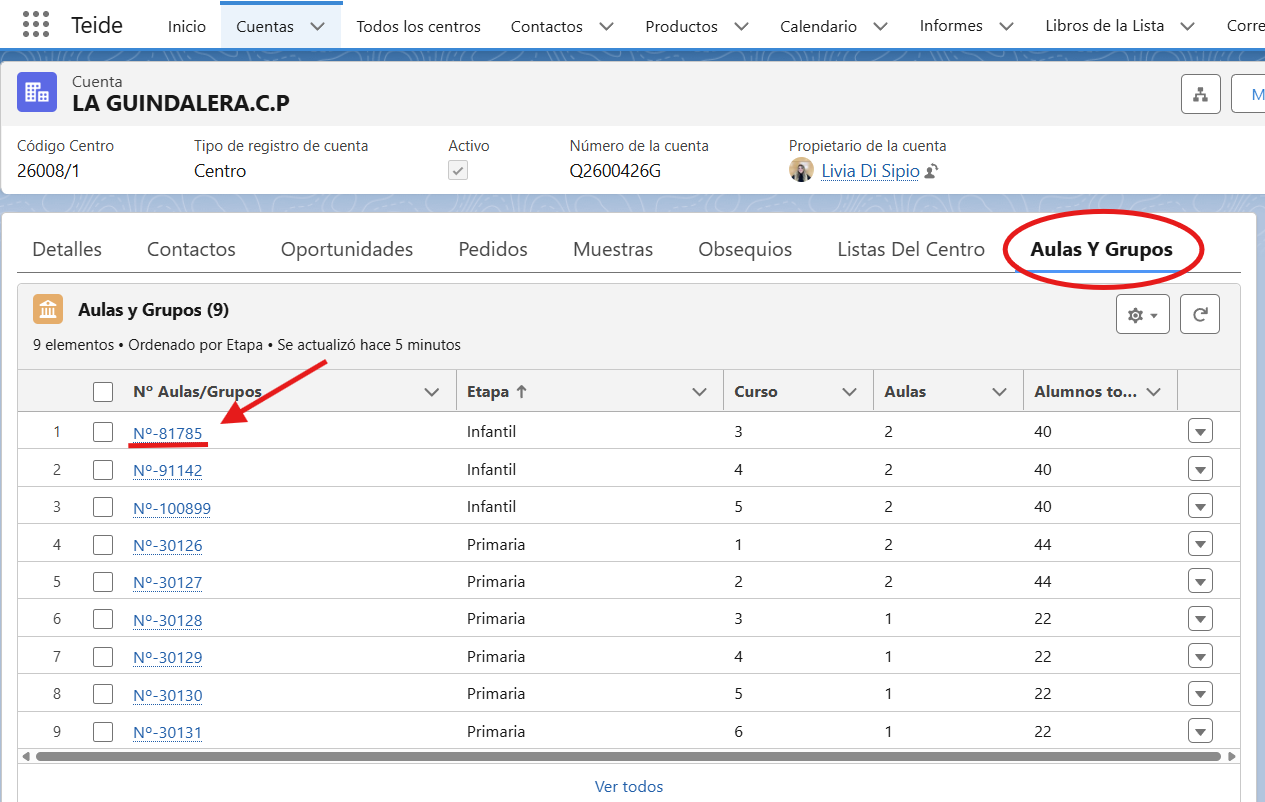Open the account hierarchy icon button
Image resolution: width=1265 pixels, height=802 pixels.
pyautogui.click(x=1200, y=94)
